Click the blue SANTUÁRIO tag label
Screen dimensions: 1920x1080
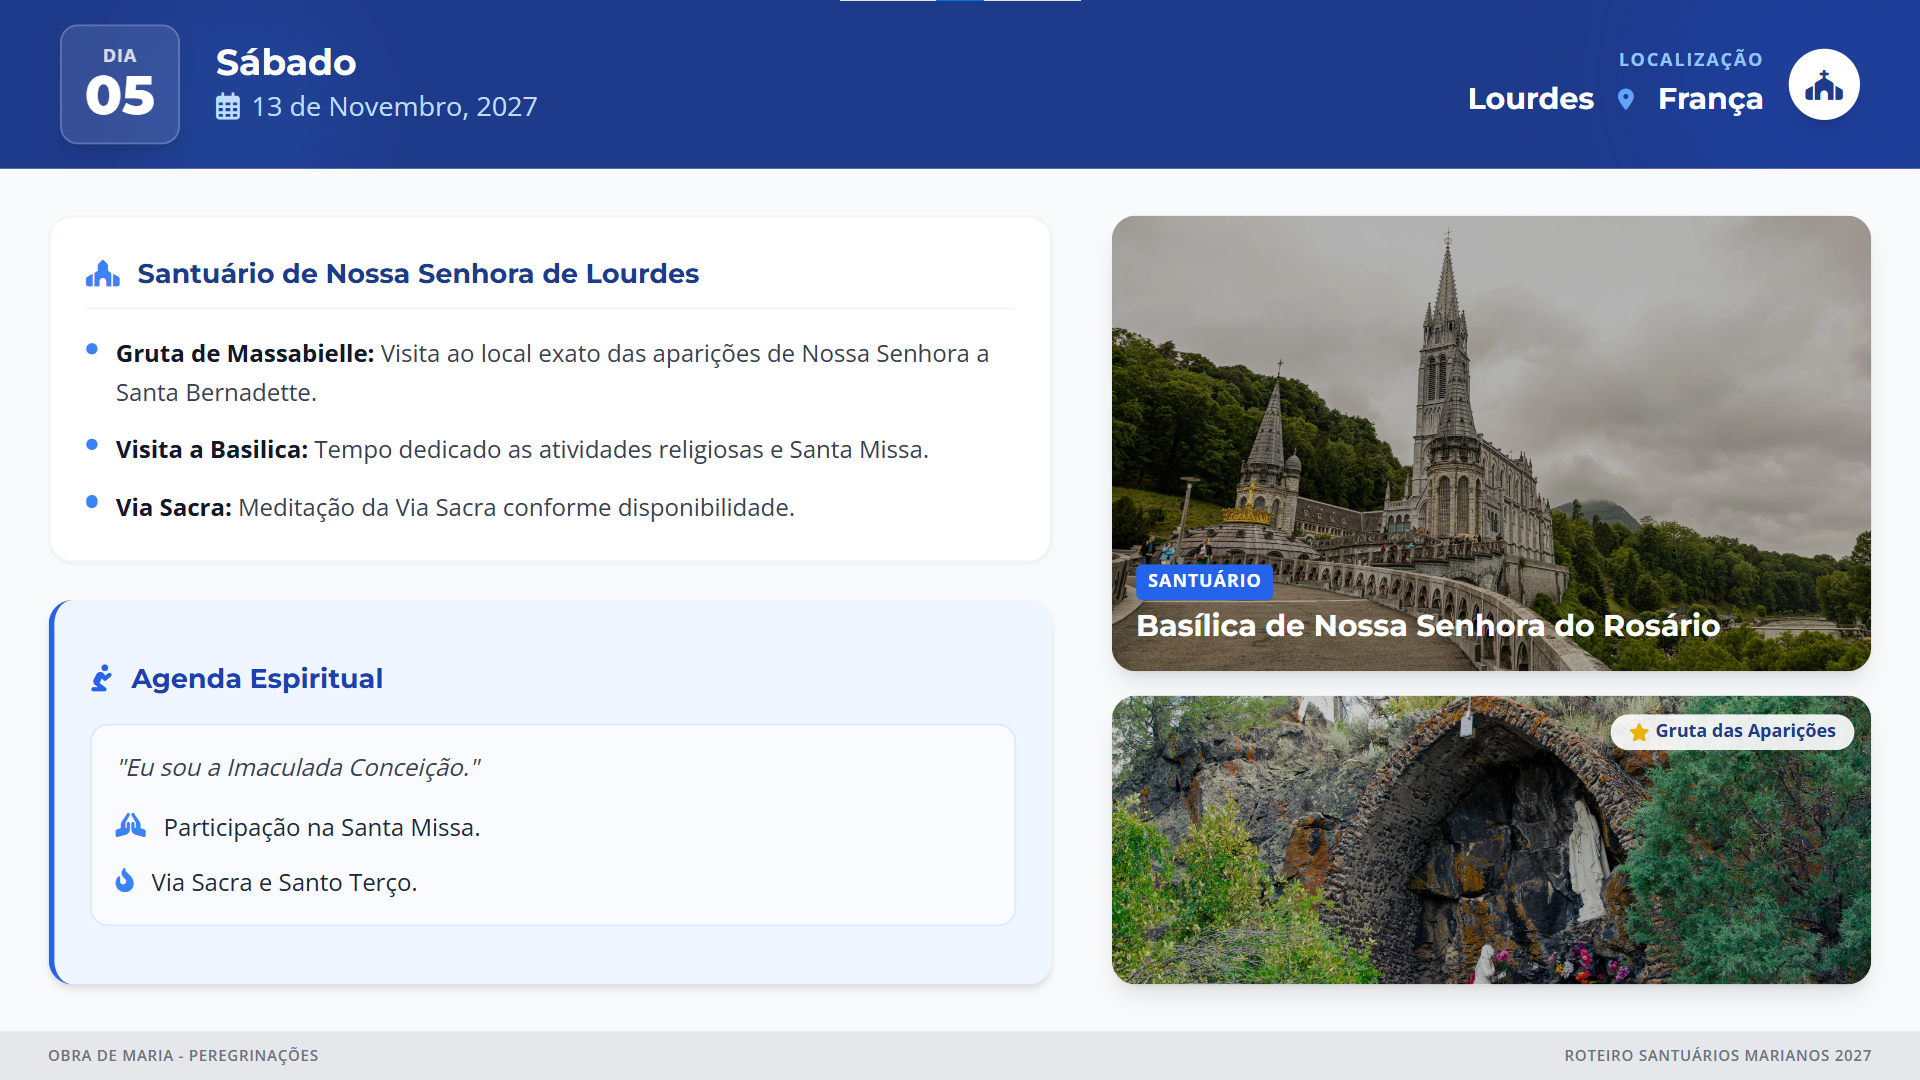tap(1204, 581)
